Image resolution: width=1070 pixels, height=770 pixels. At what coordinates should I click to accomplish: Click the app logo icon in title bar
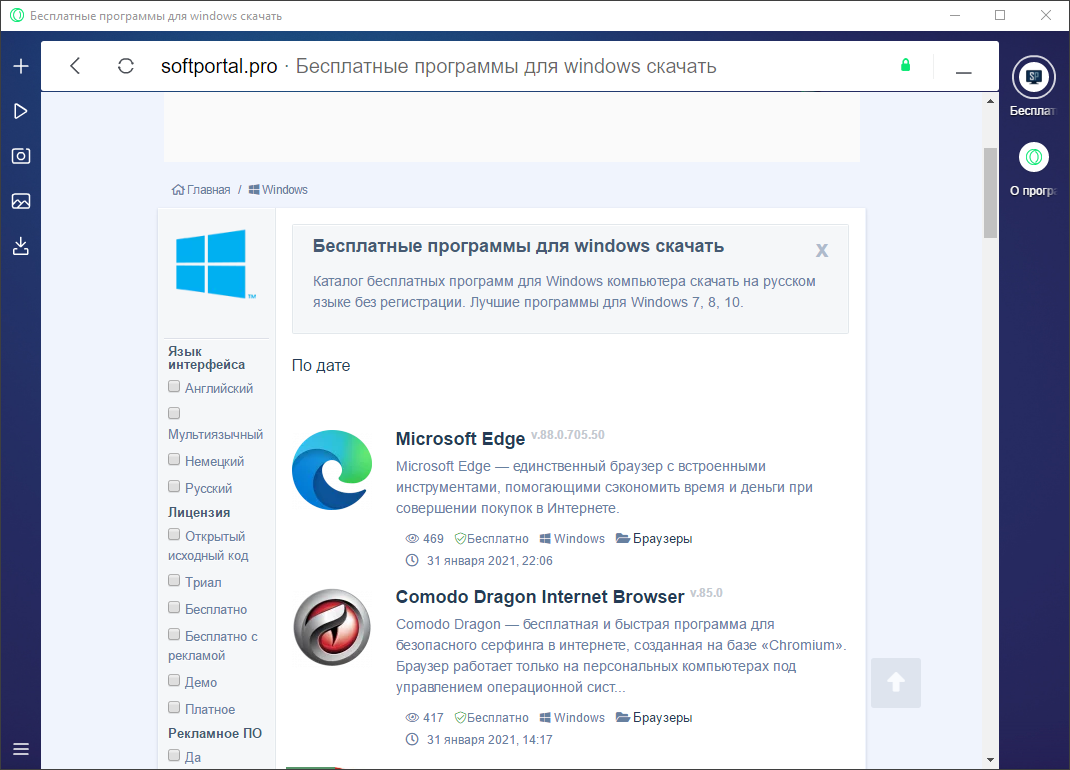pos(16,15)
